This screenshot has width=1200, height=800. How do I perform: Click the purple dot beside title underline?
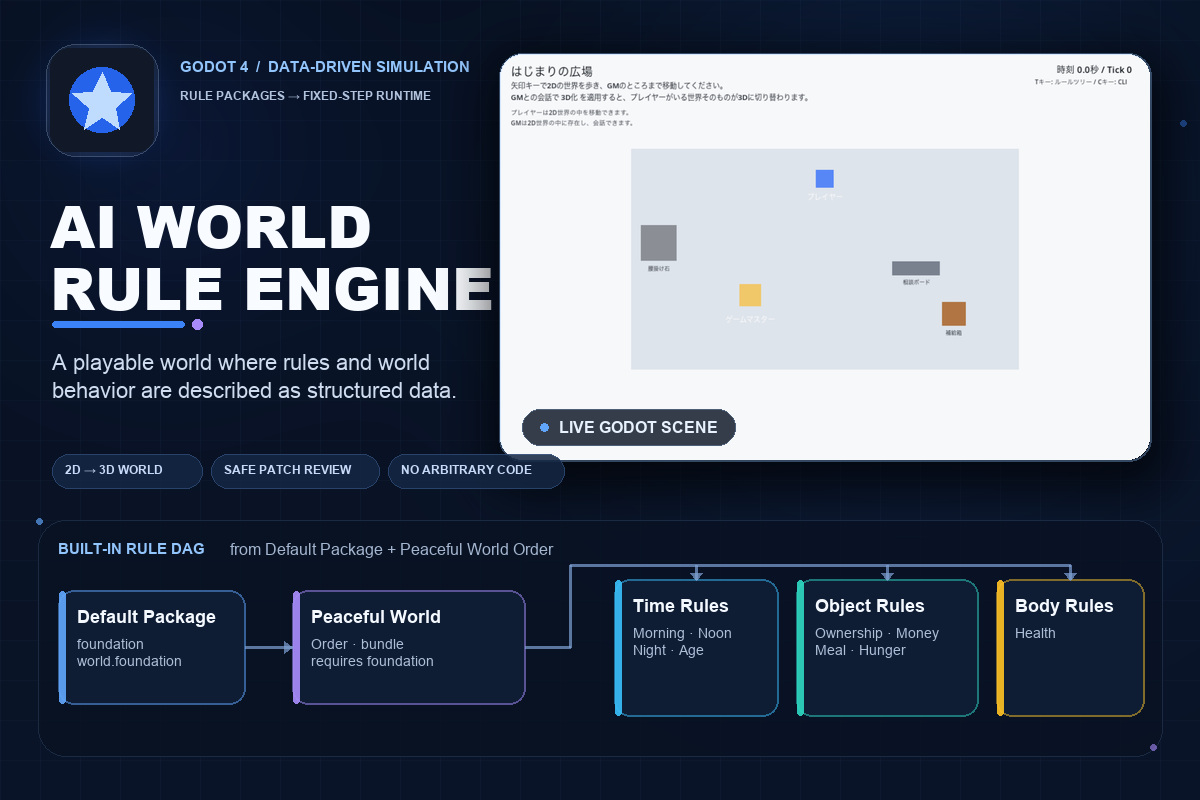pos(197,324)
